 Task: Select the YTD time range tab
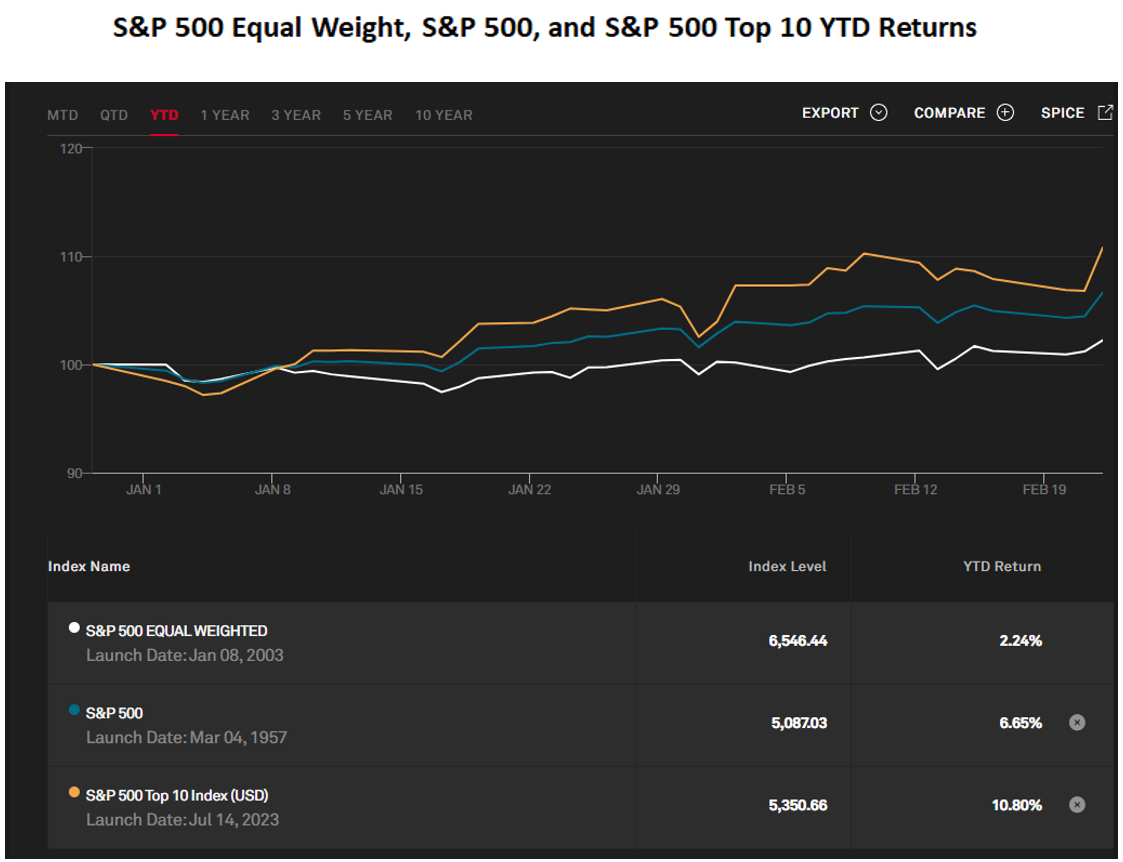point(164,115)
